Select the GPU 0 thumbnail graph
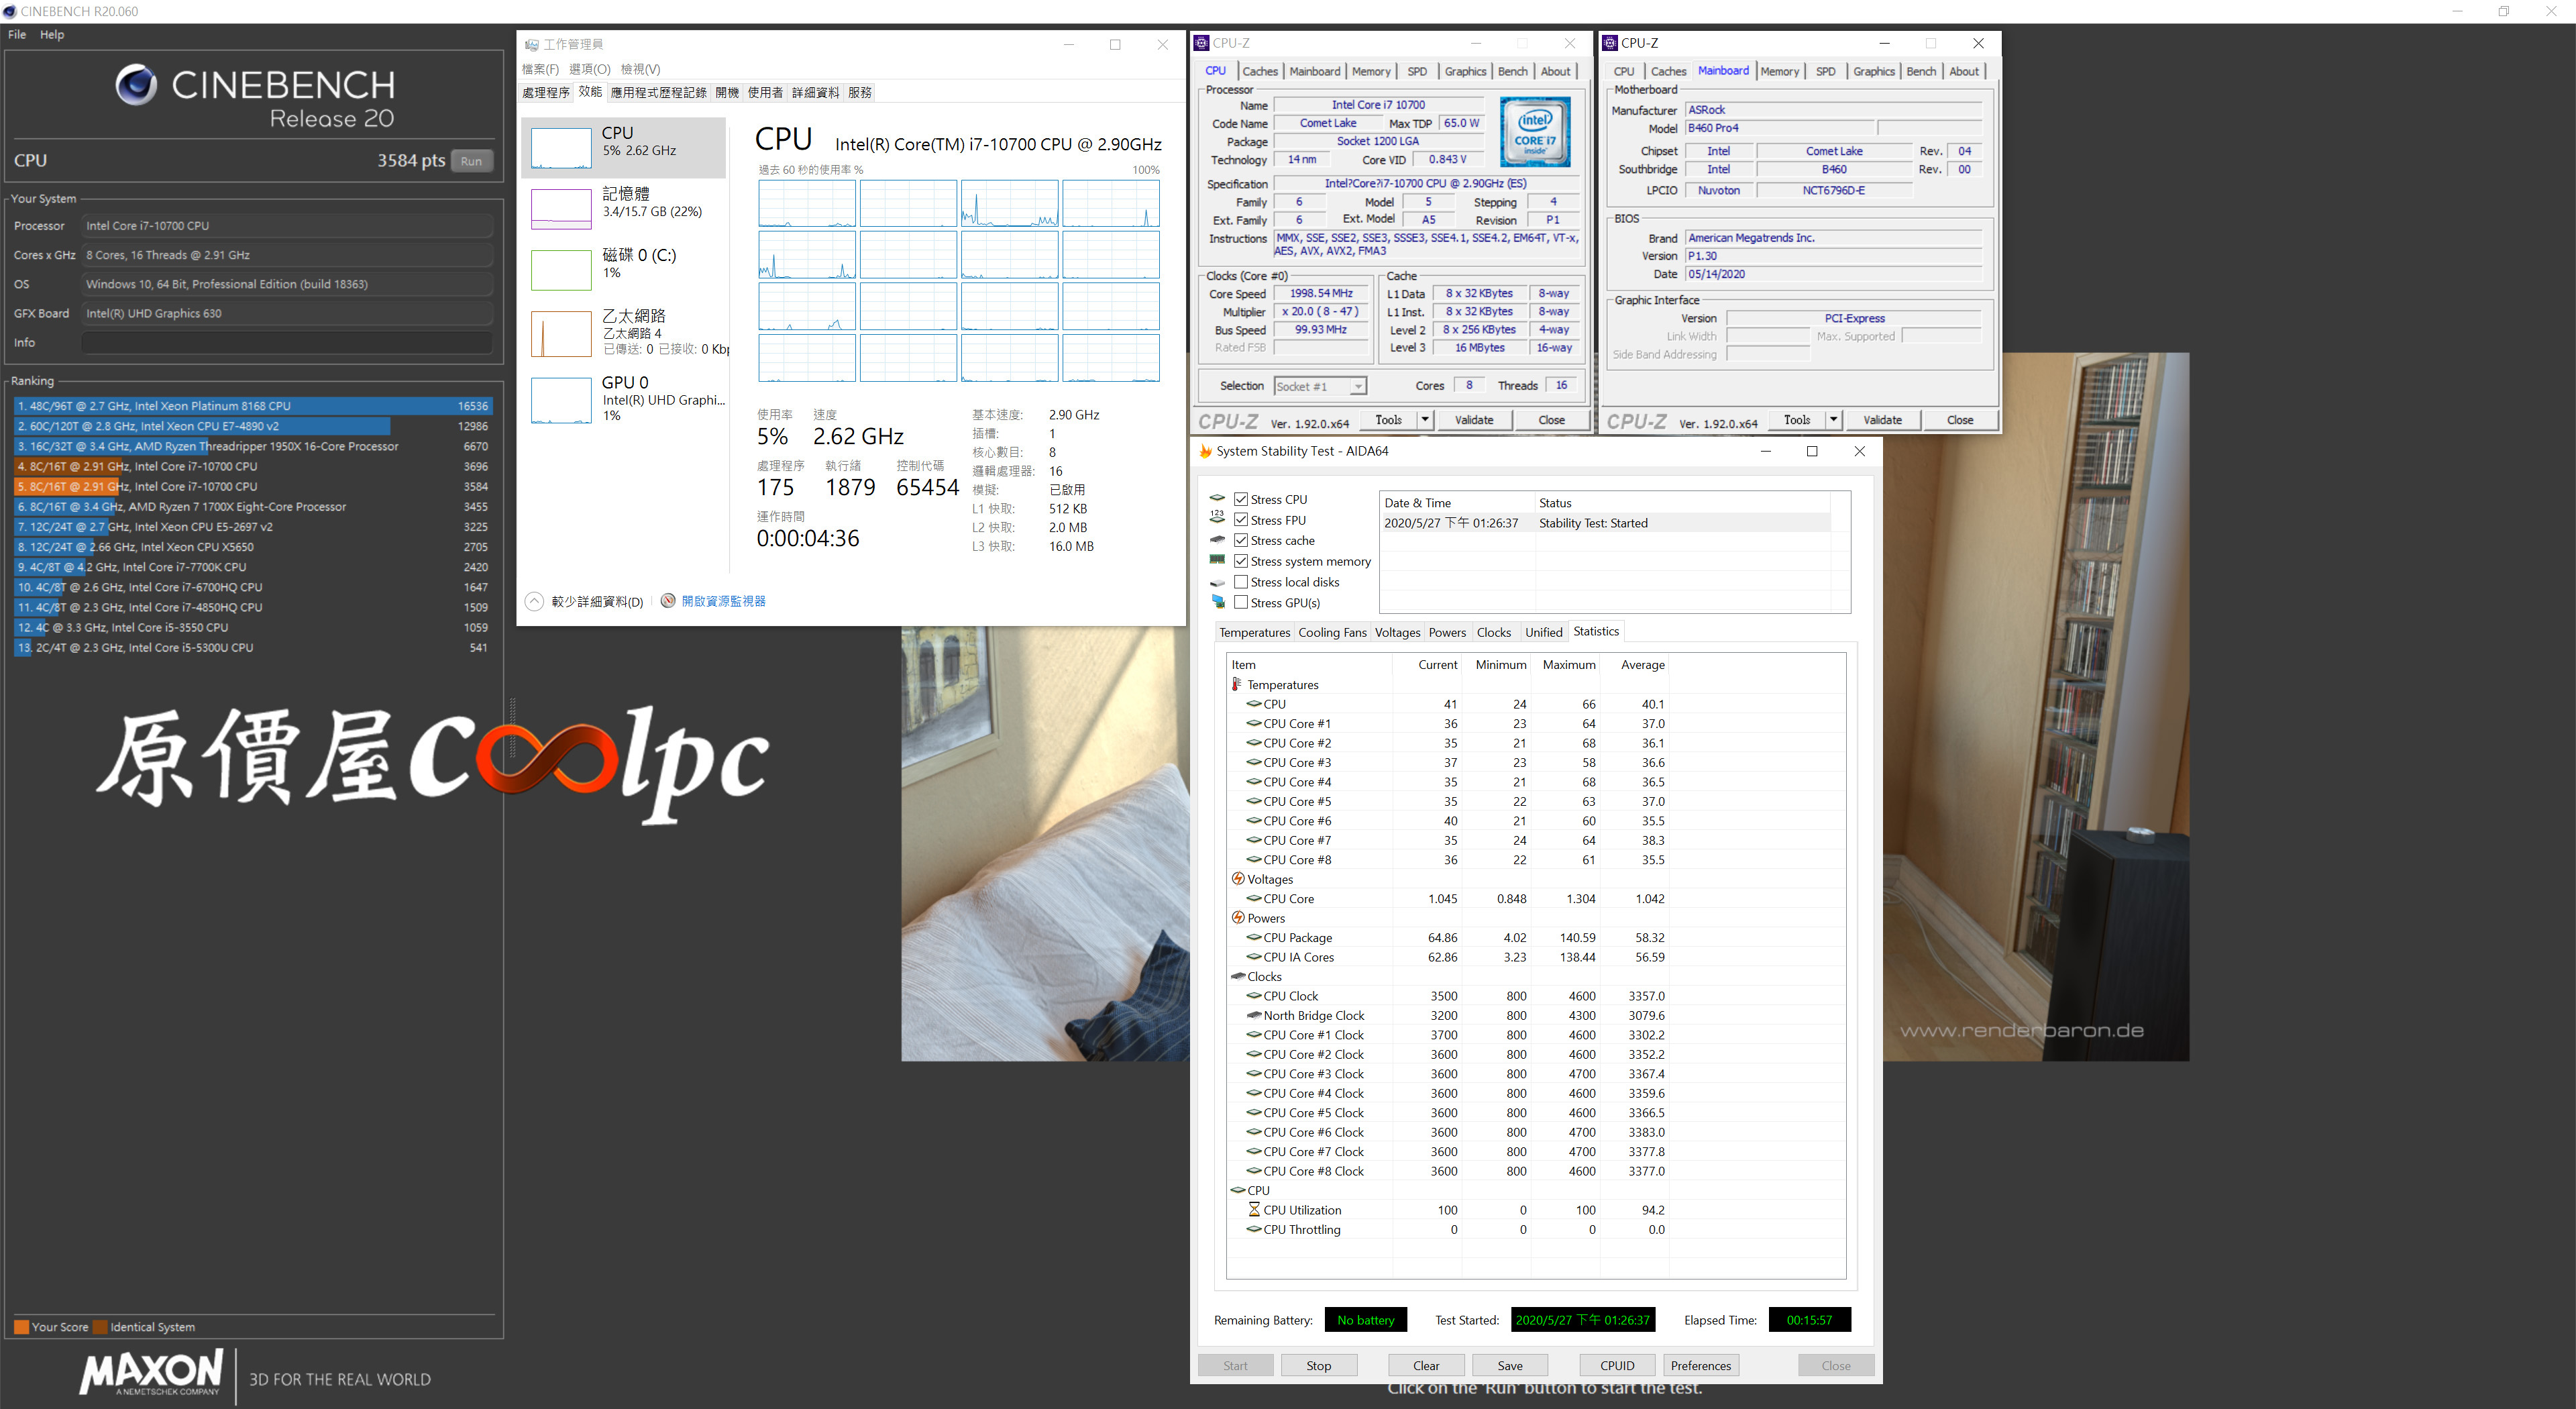Image resolution: width=2576 pixels, height=1409 pixels. (x=561, y=400)
